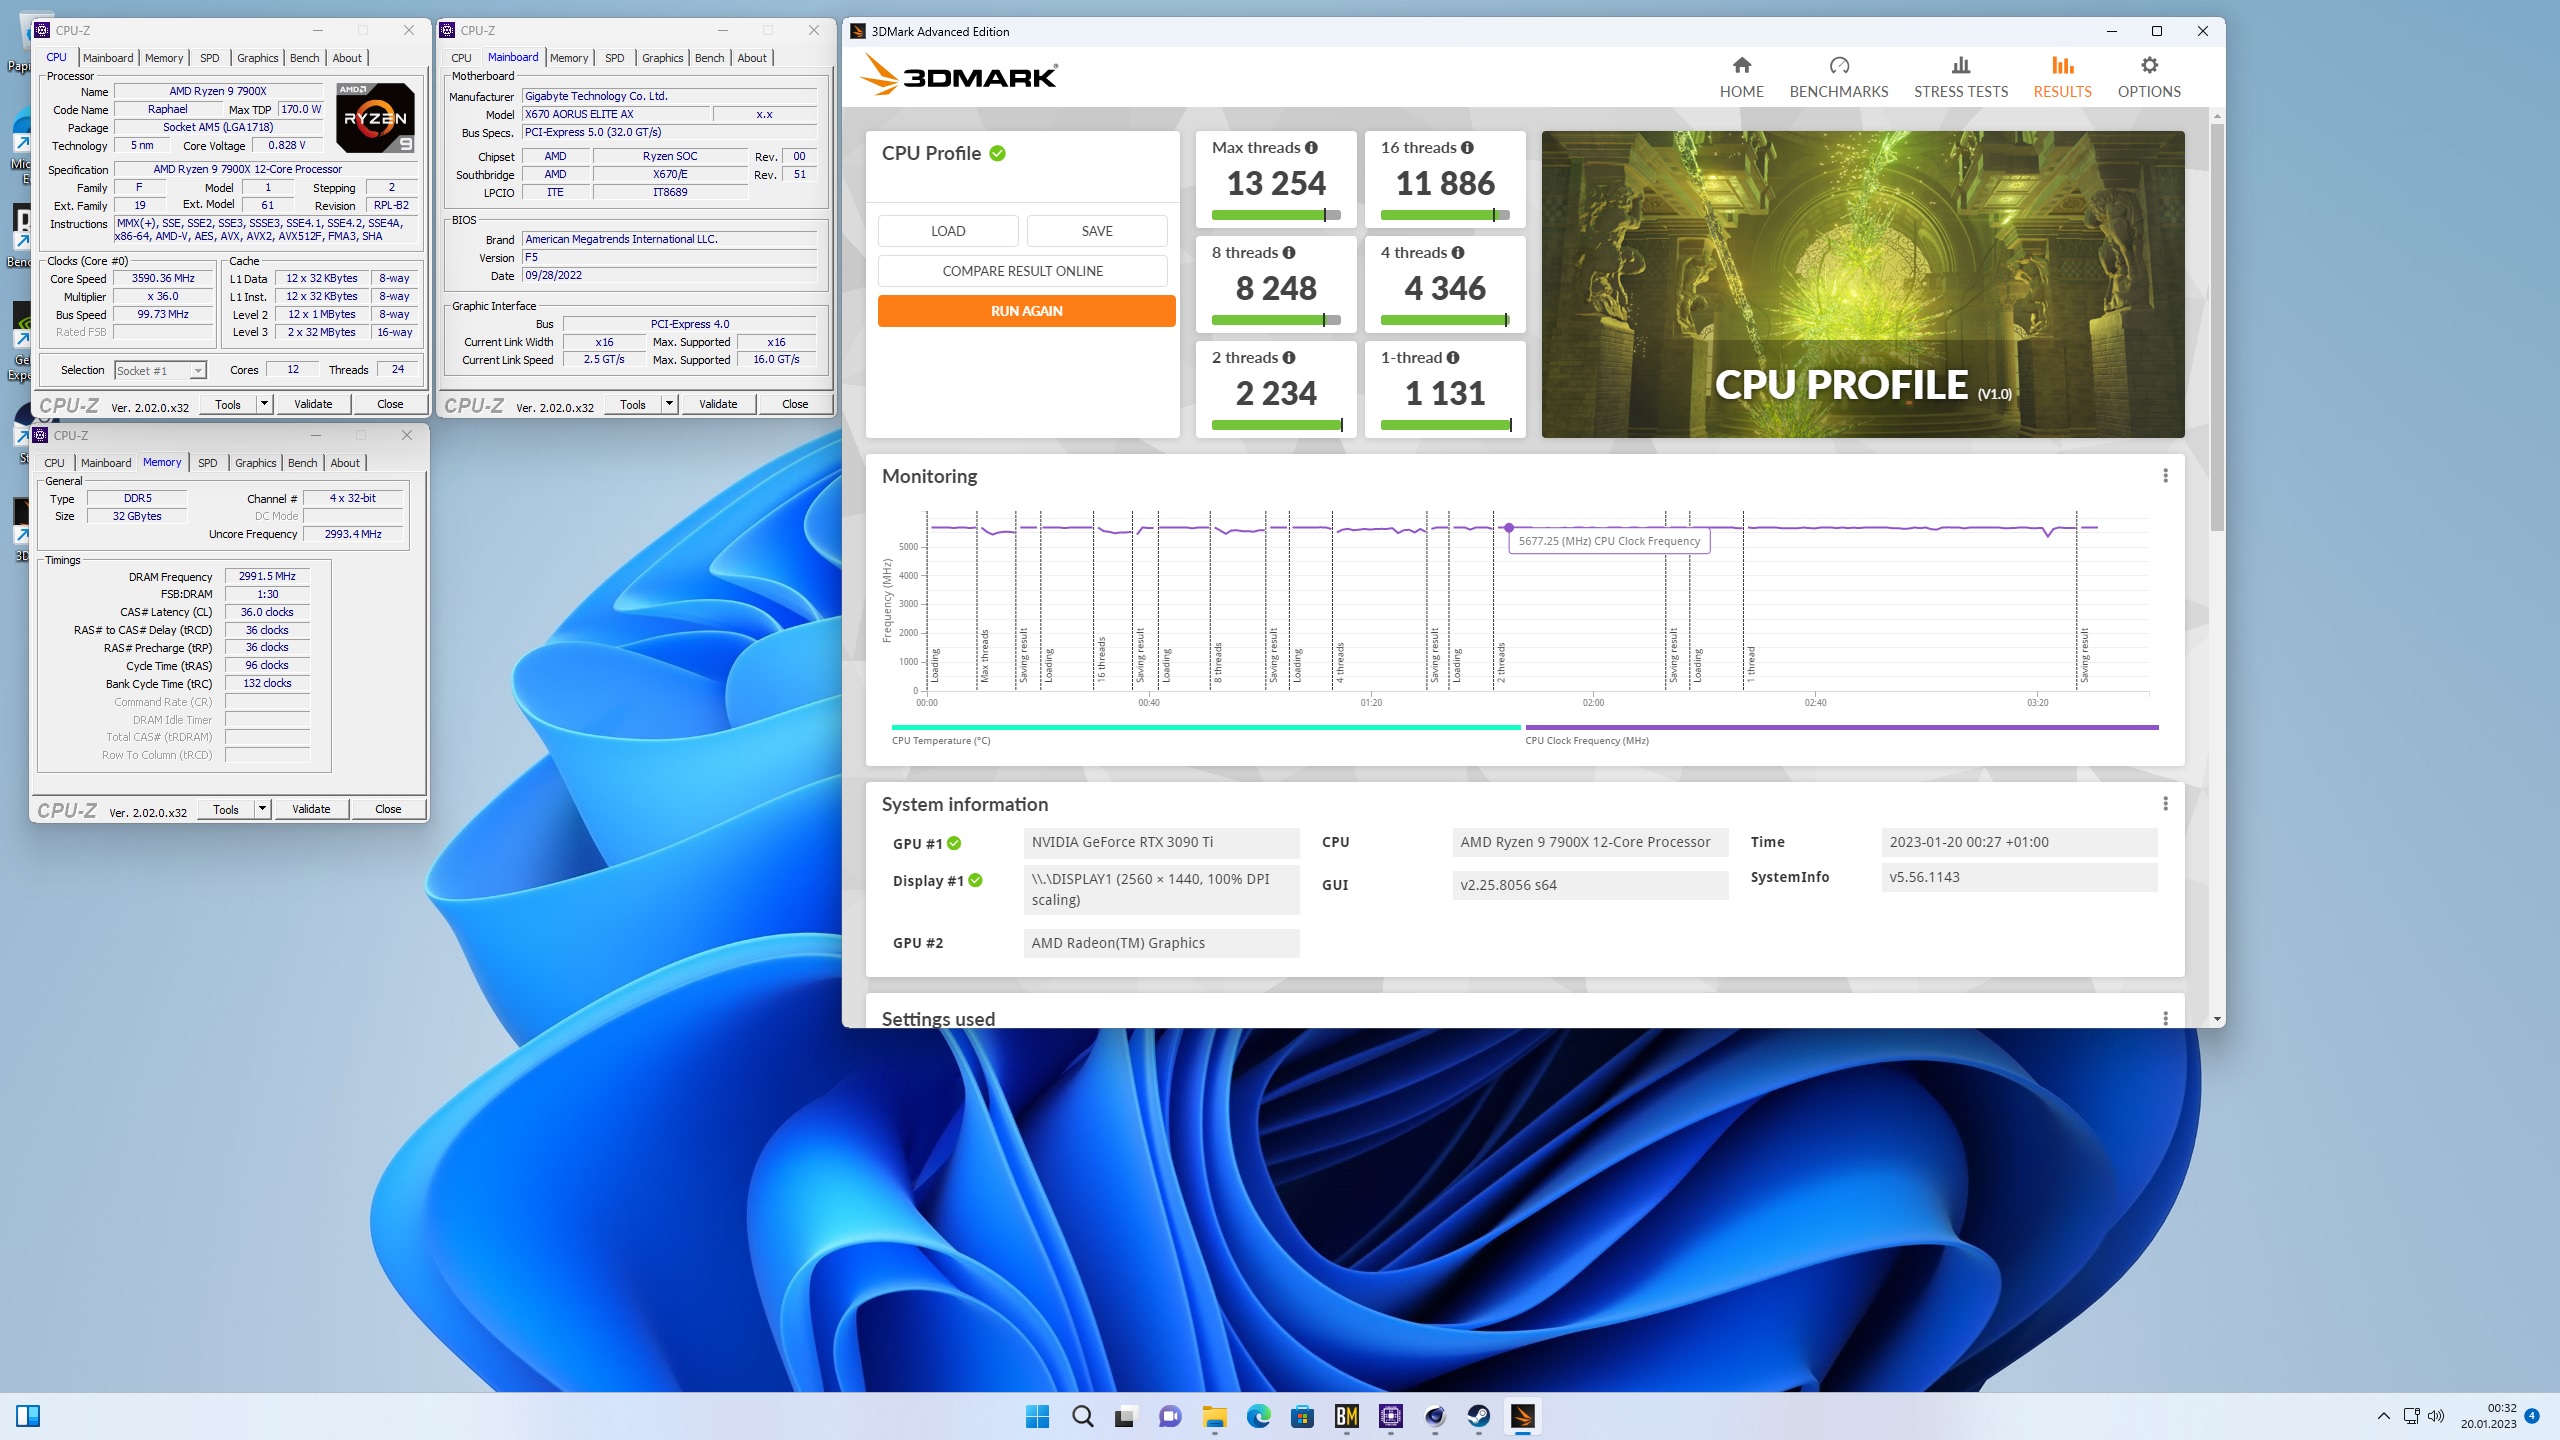Click Tools button in Mainboard CPU-Z window
This screenshot has width=2560, height=1440.
pos(632,404)
